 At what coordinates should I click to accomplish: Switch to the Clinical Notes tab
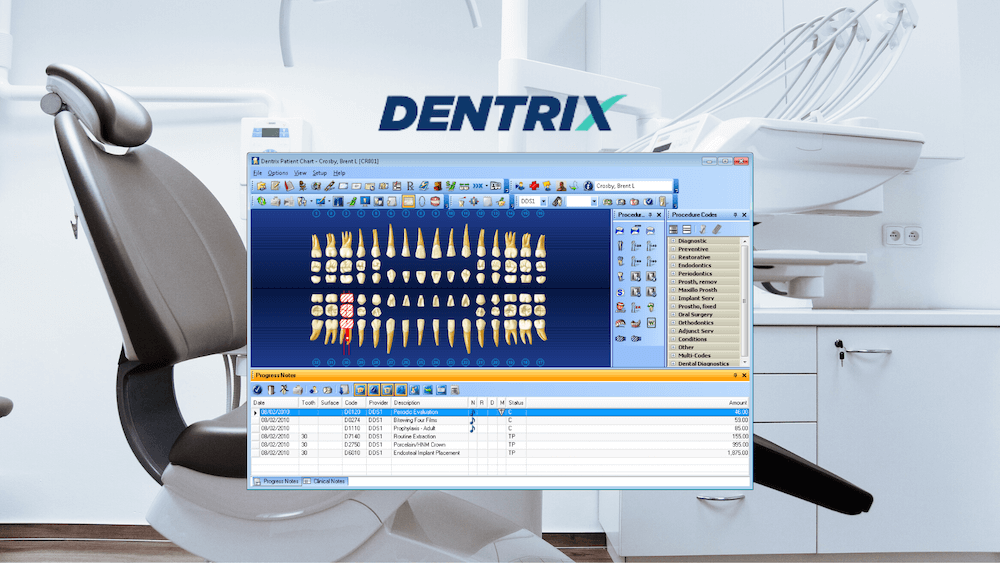tap(325, 481)
